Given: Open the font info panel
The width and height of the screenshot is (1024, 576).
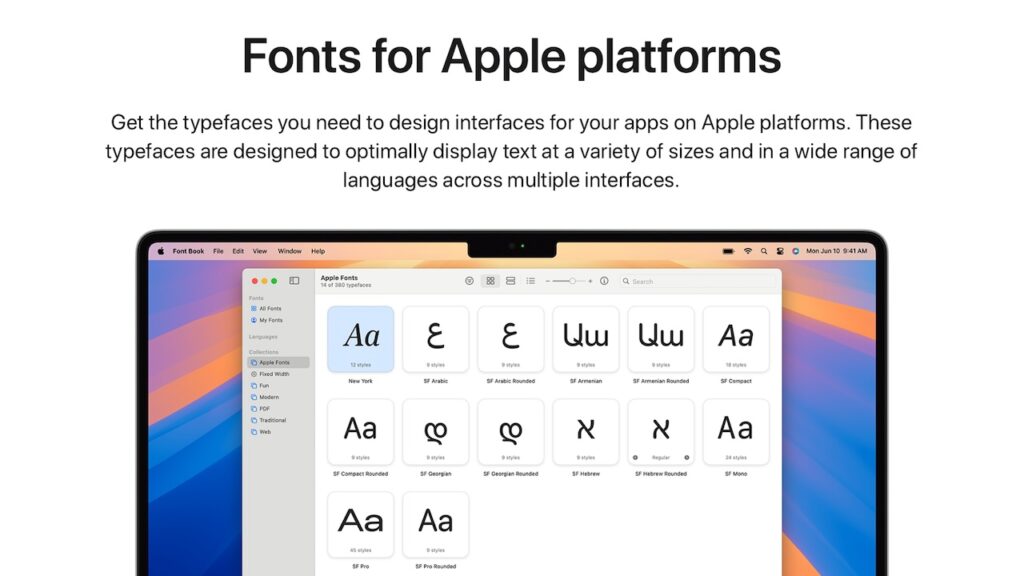Looking at the screenshot, I should coord(604,281).
